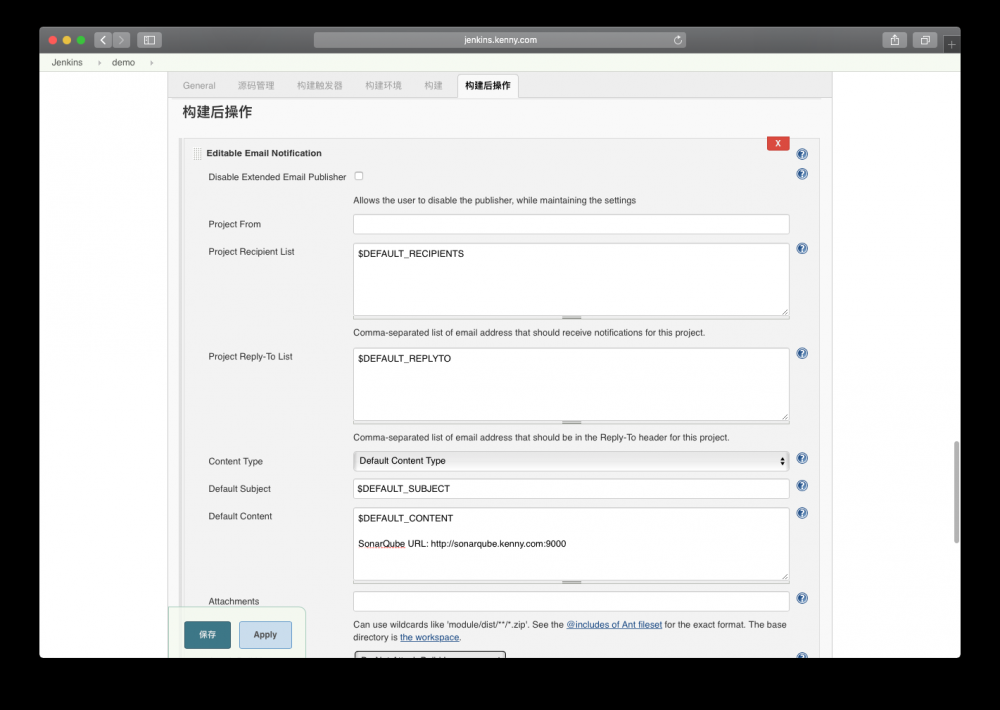1000x710 pixels.
Task: Open help for Disable Extended Email Publisher
Action: coord(801,173)
